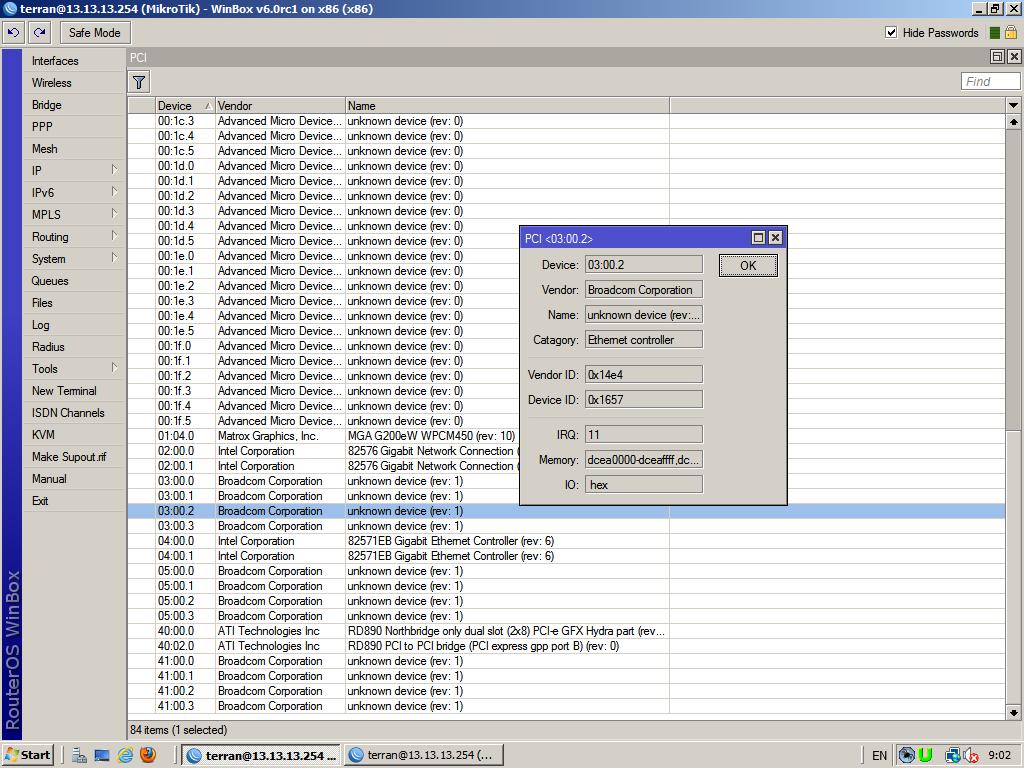
Task: Click the Show Desktop quick launch icon
Action: click(x=101, y=755)
